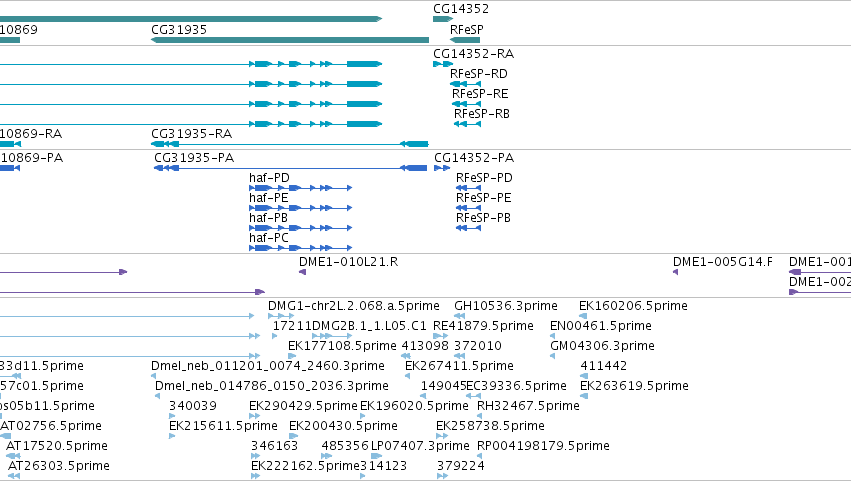This screenshot has width=851, height=481.
Task: Click the CG14352 gene label
Action: pos(461,9)
